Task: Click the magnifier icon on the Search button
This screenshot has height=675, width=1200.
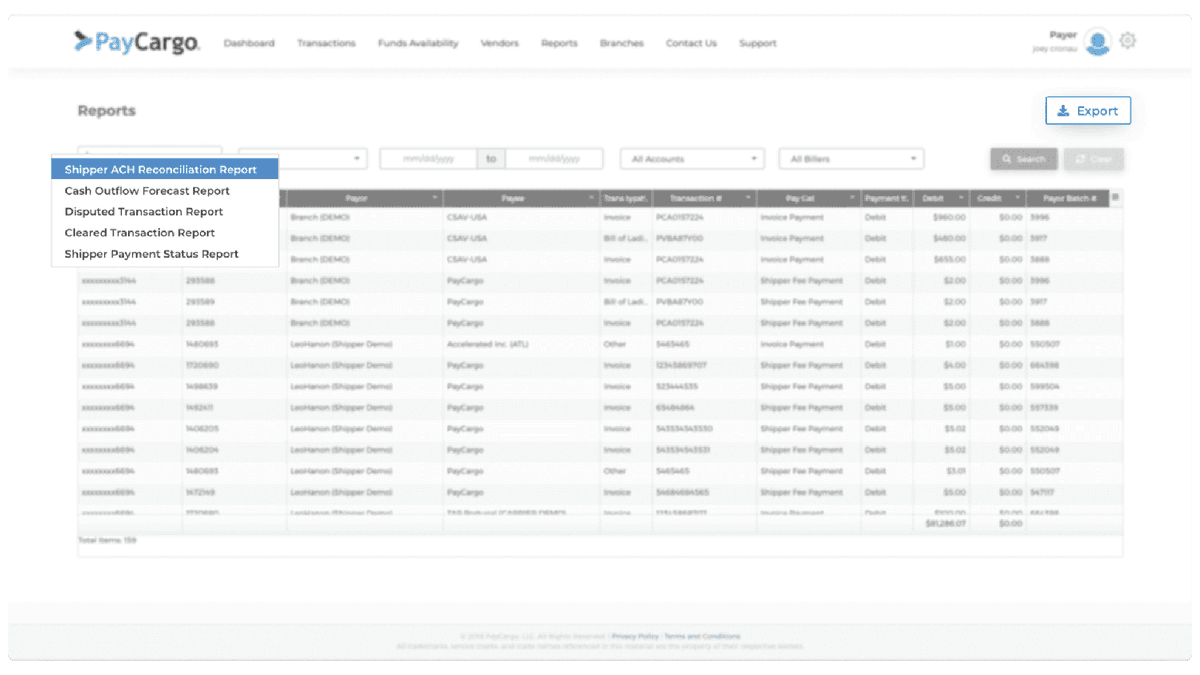Action: coord(1007,158)
